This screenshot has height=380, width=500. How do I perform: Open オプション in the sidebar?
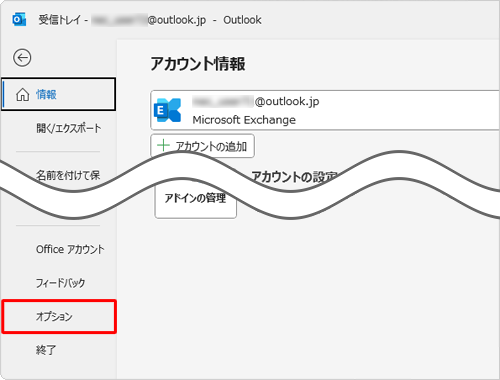click(x=59, y=316)
